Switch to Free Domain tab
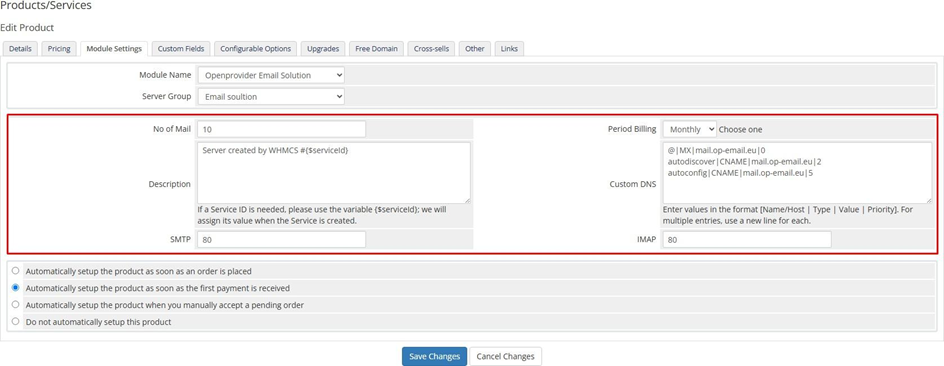944x366 pixels. click(x=376, y=49)
